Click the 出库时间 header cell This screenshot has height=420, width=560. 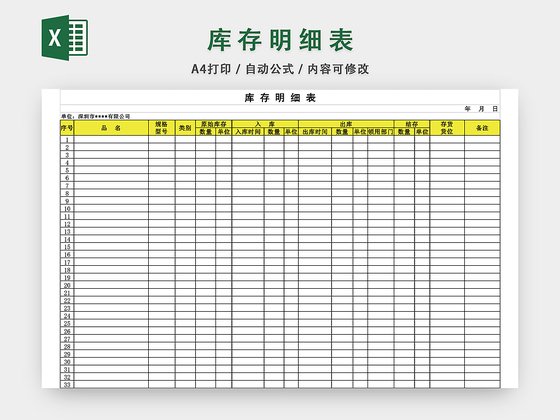(x=315, y=132)
